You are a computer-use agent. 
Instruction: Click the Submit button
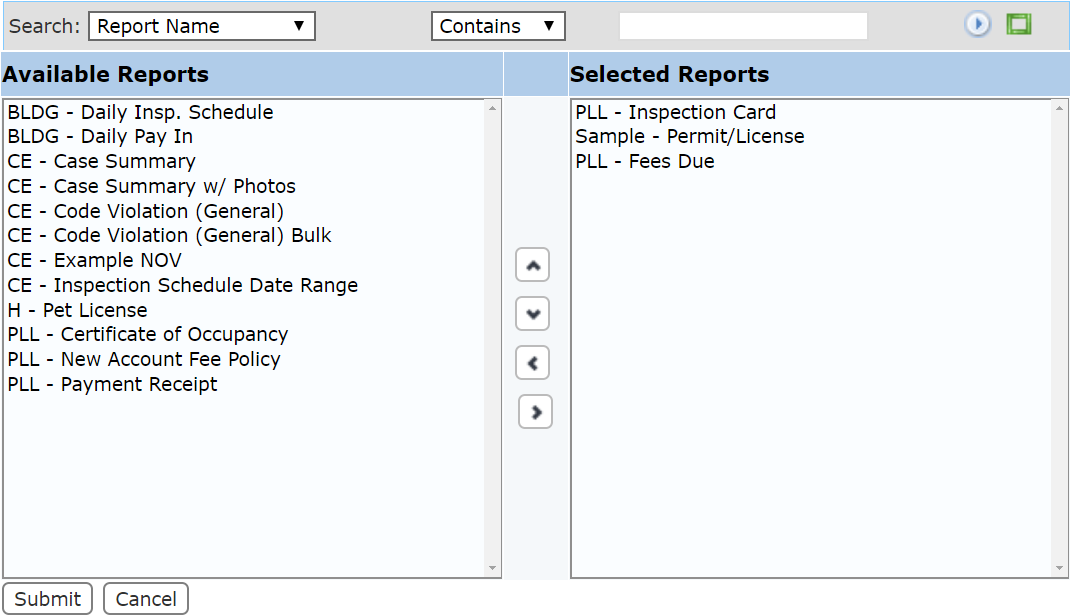coord(48,599)
